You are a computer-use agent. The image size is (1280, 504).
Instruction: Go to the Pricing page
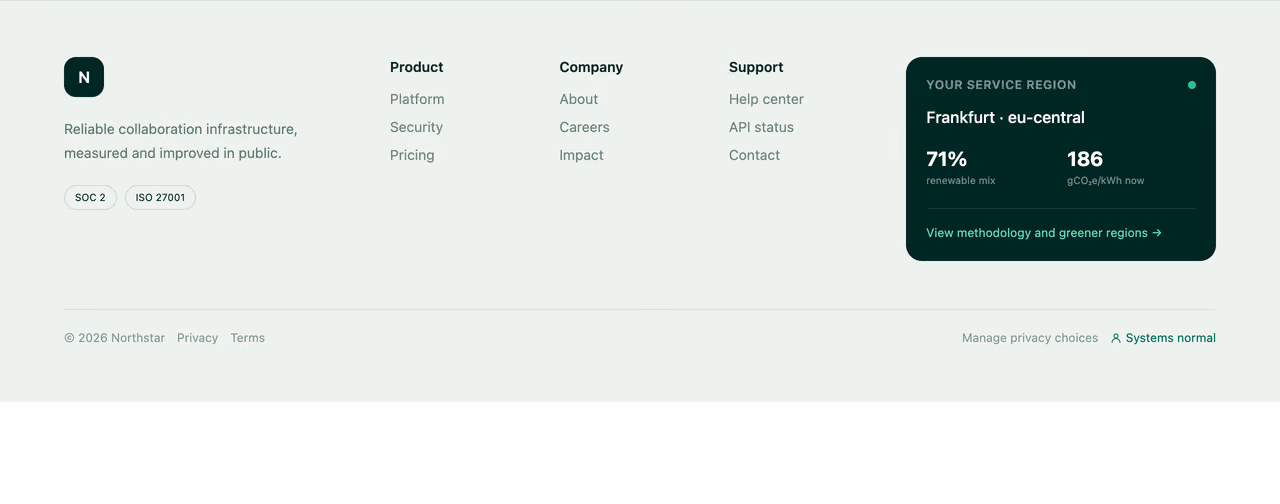[412, 155]
